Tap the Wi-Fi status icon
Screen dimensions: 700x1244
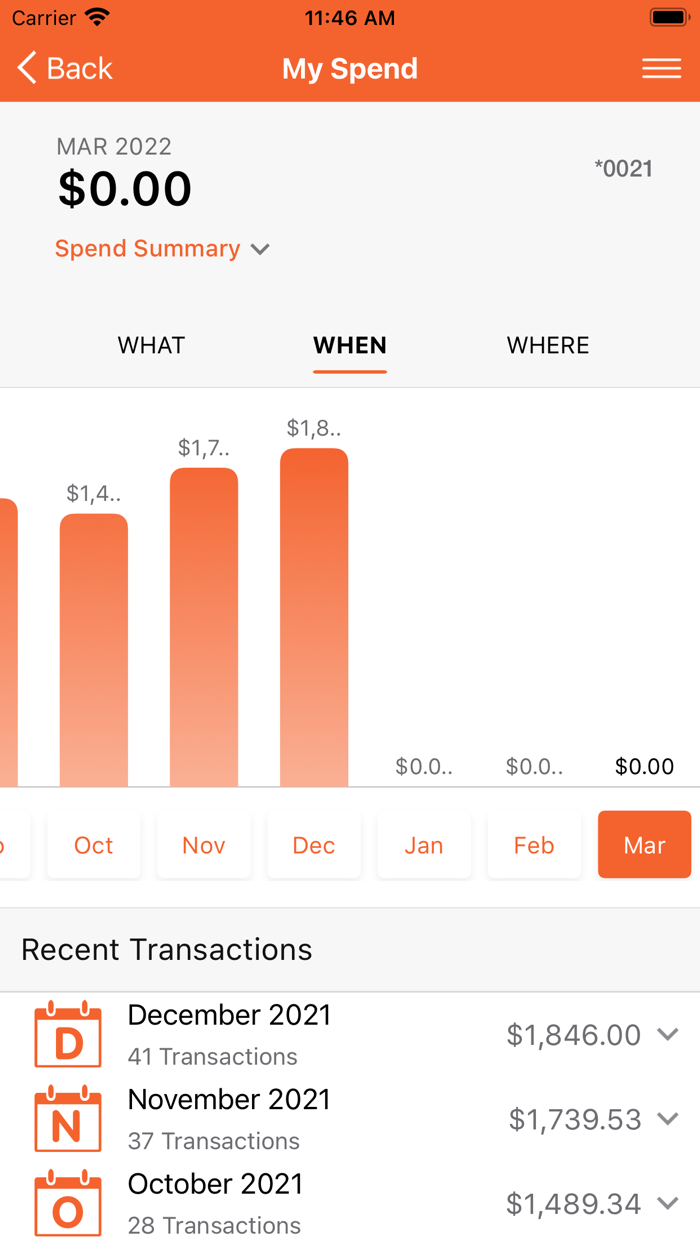[97, 16]
